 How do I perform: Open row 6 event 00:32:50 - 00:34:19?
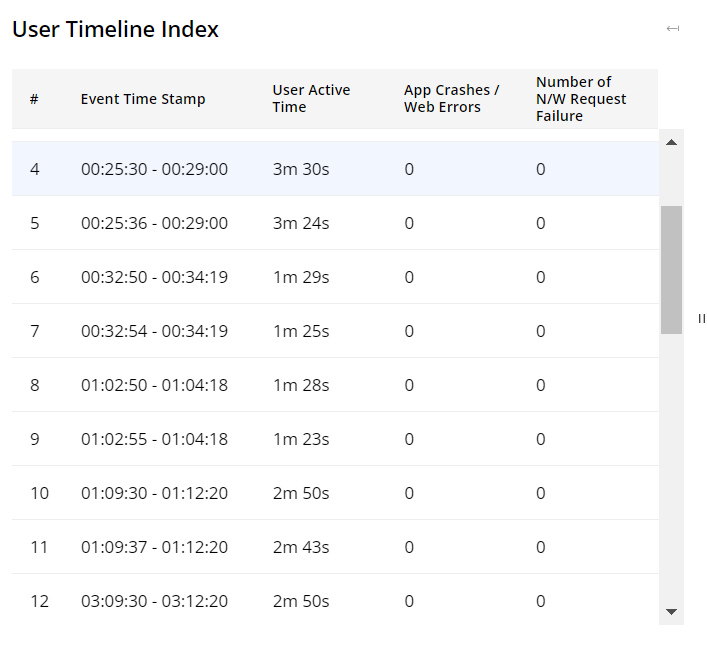point(154,277)
